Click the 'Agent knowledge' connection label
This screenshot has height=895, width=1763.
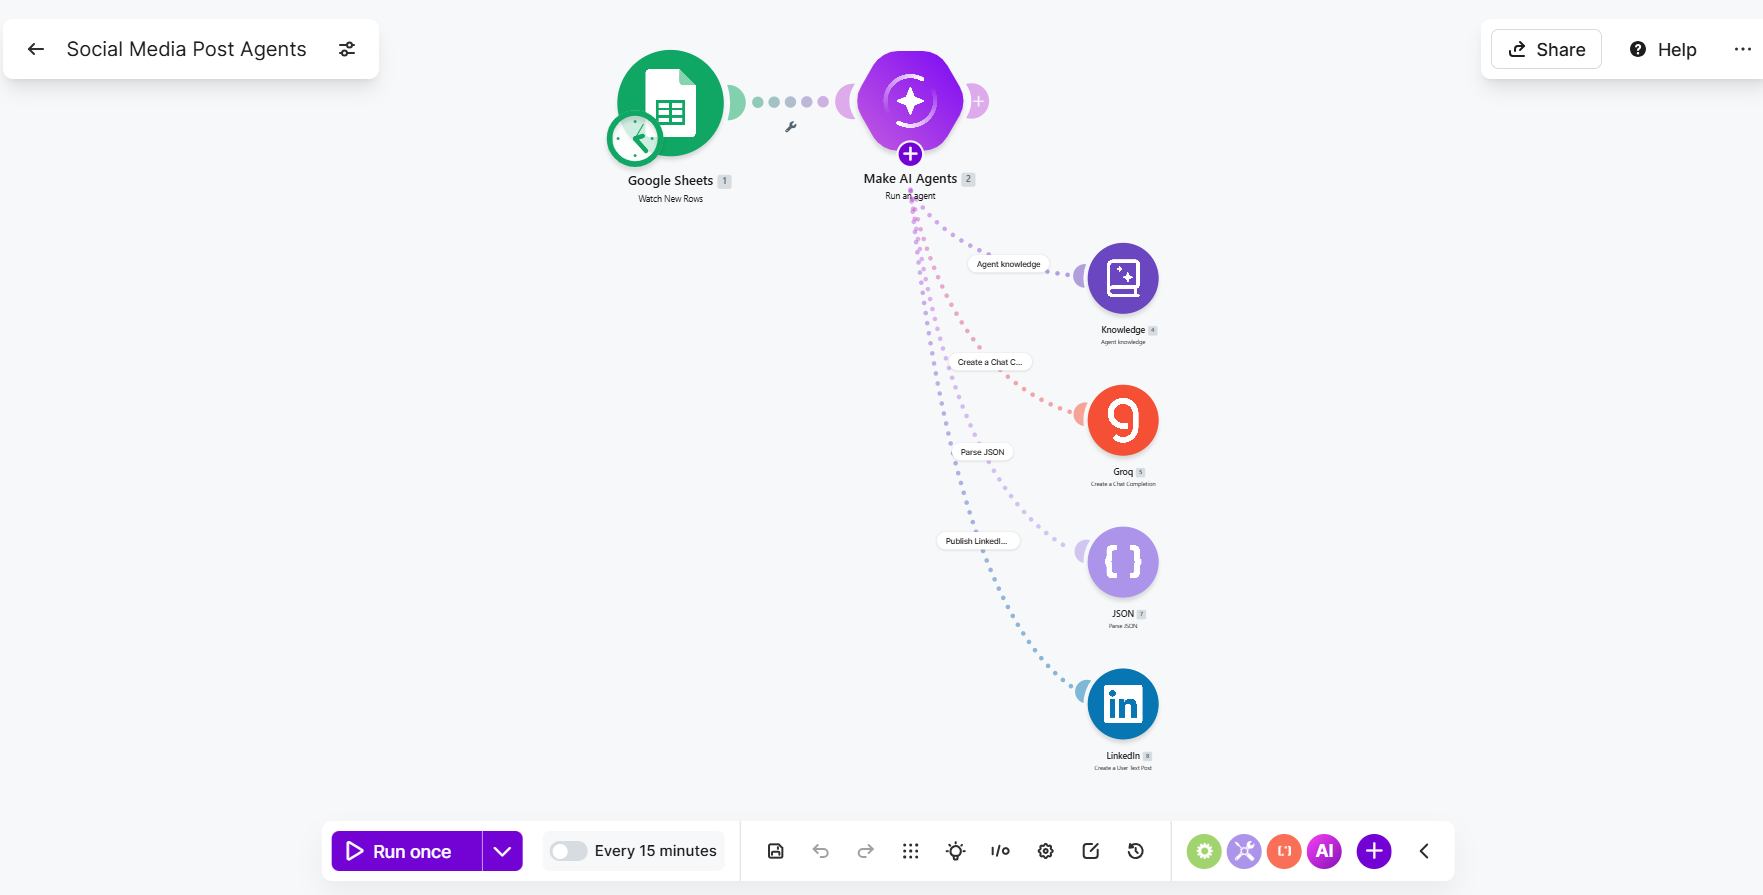(x=1008, y=264)
